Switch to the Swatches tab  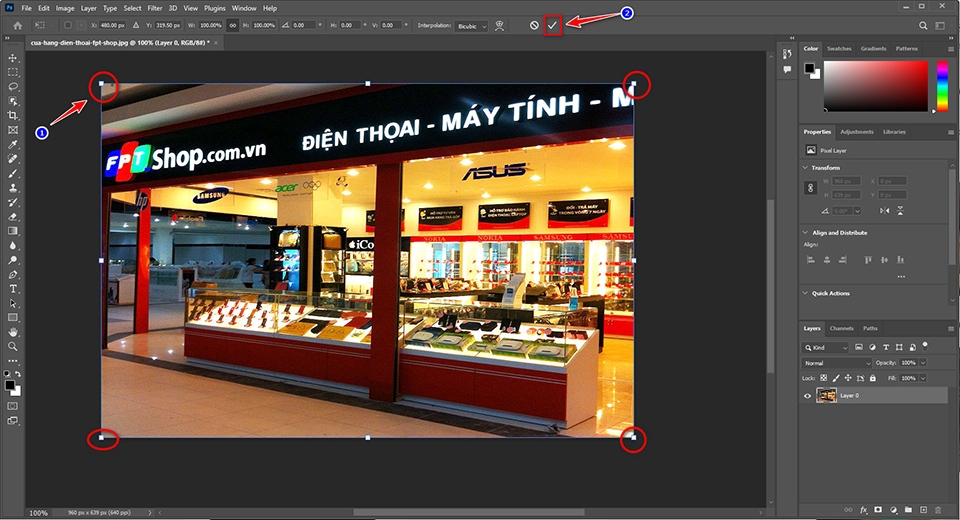[839, 48]
